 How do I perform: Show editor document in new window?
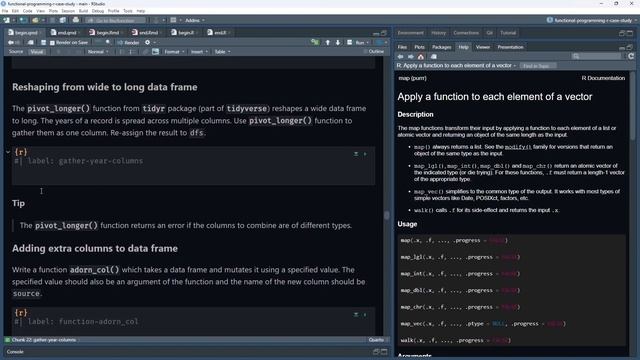click(31, 42)
